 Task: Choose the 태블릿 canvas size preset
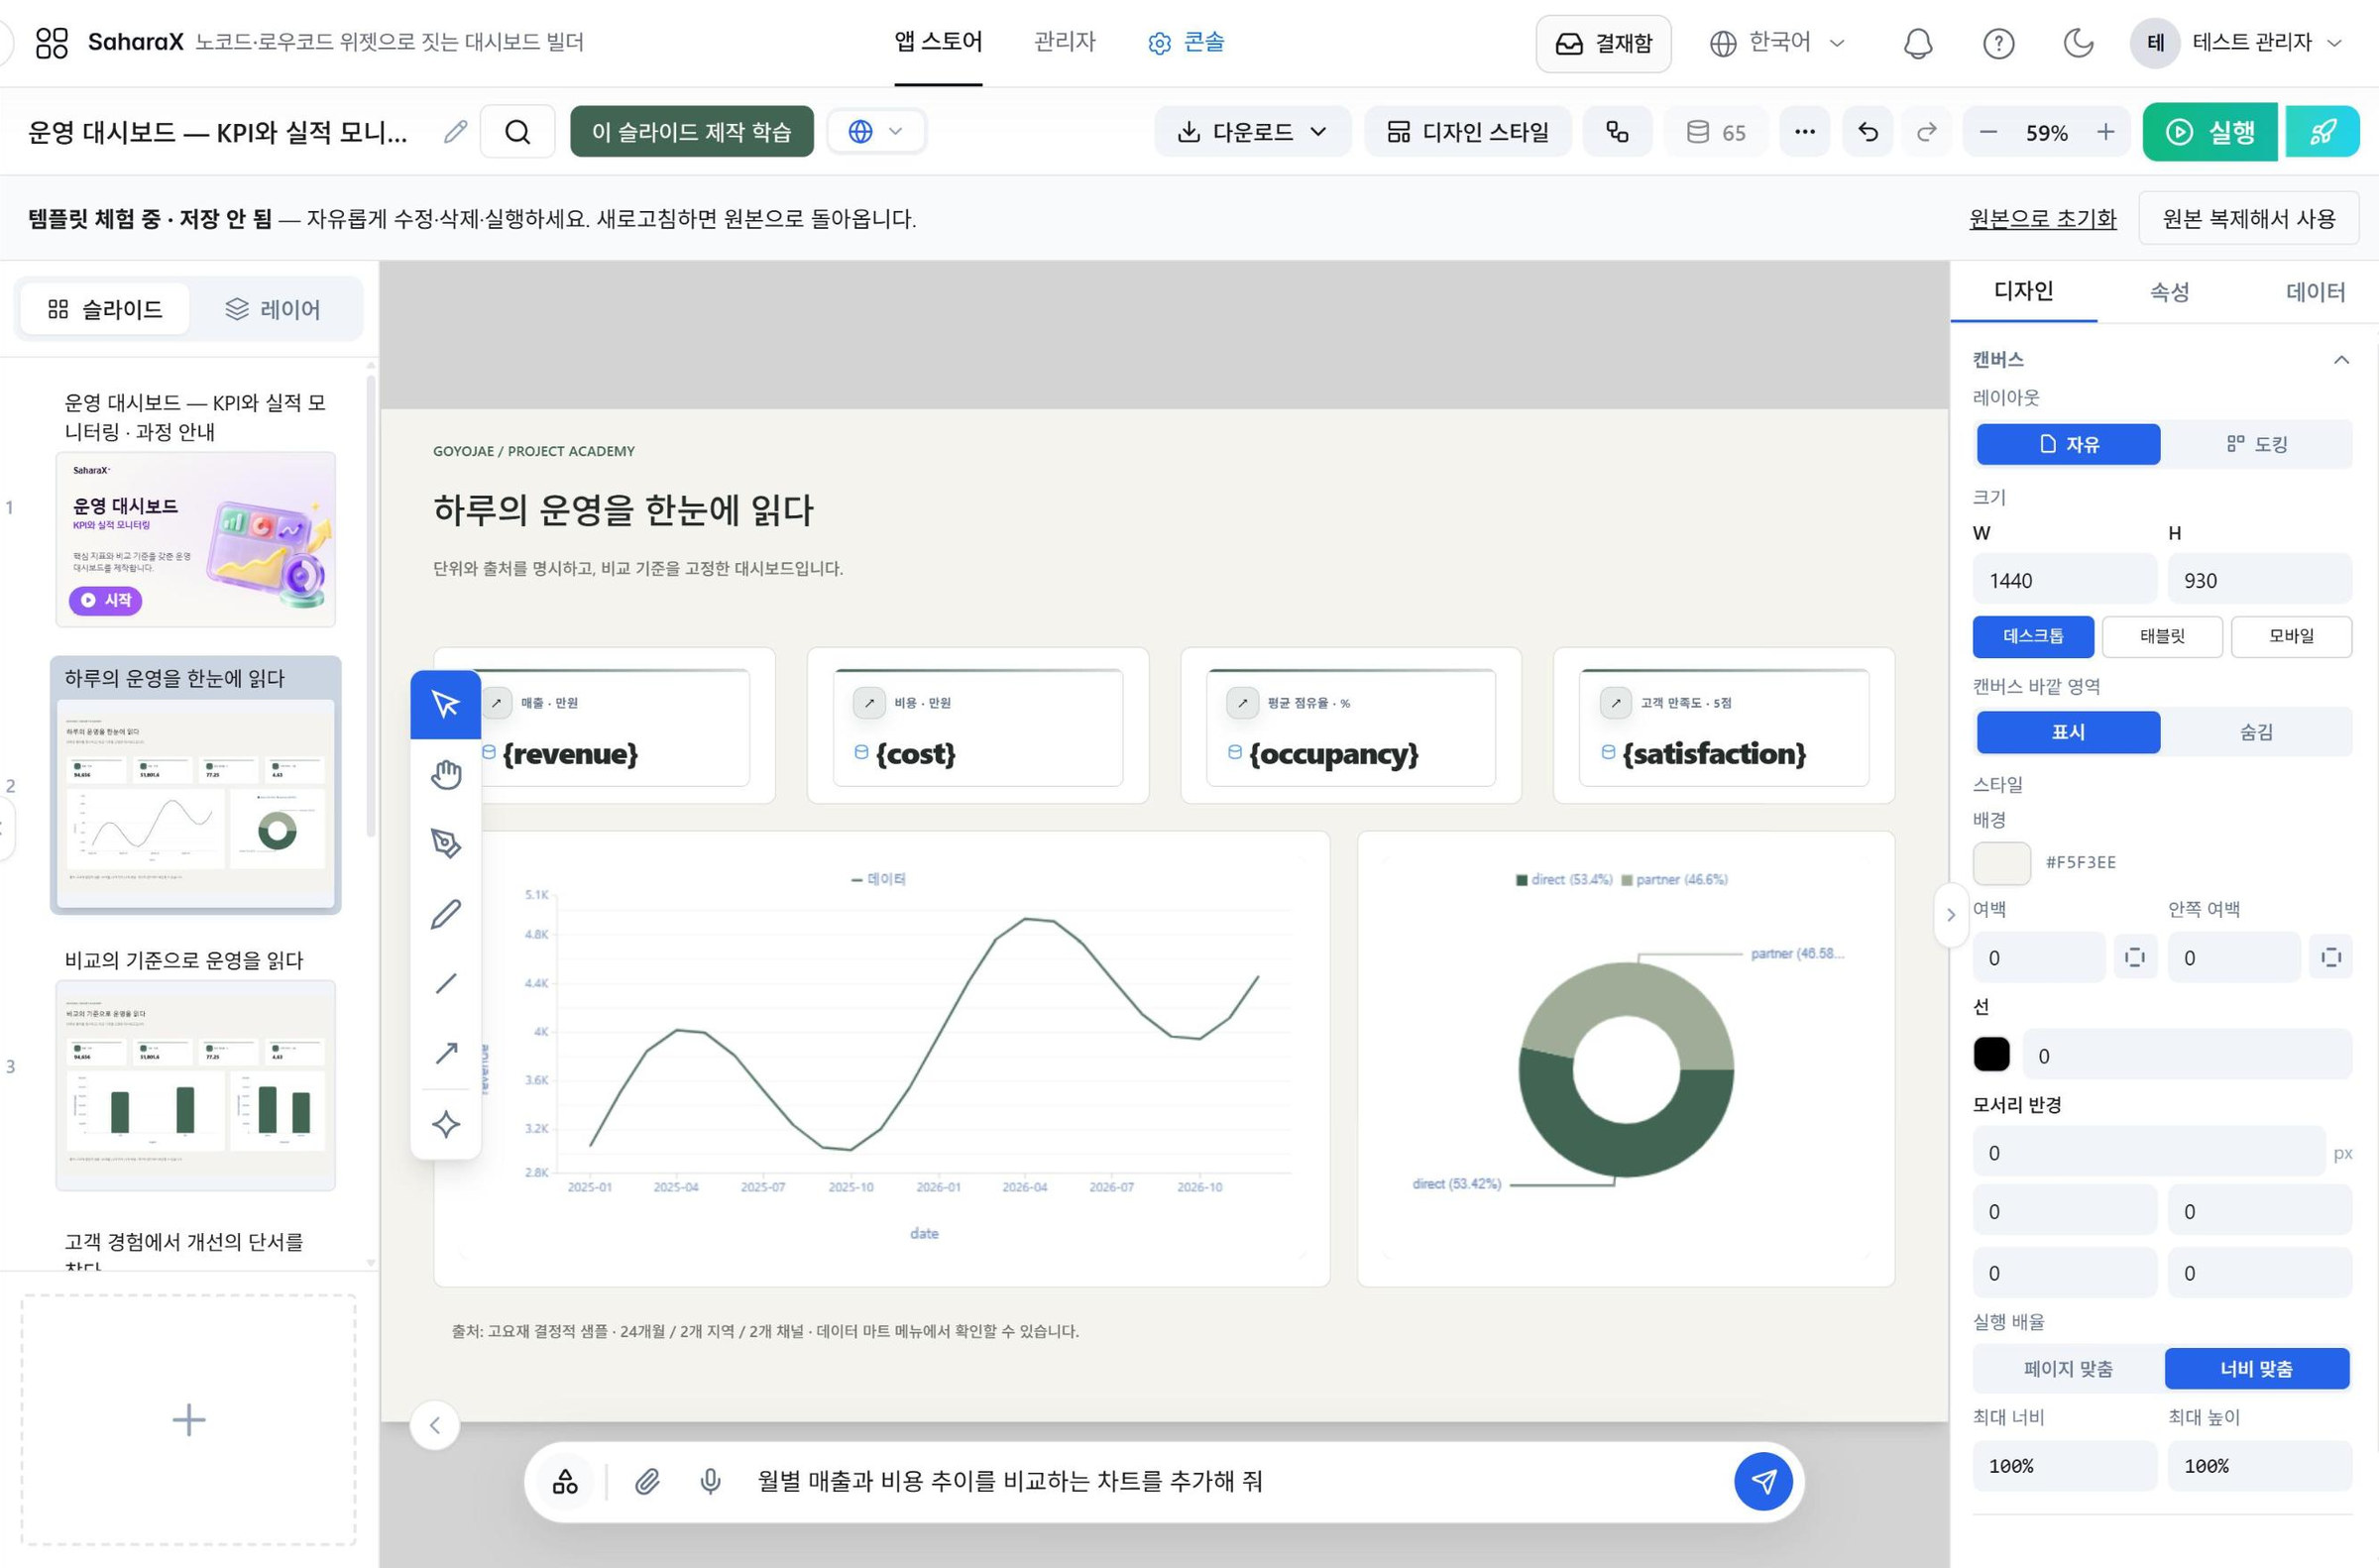pyautogui.click(x=2162, y=636)
